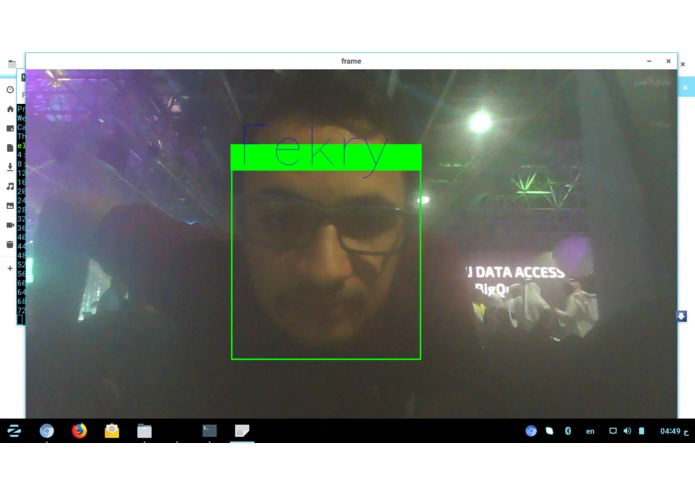The width and height of the screenshot is (695, 494).
Task: Open Recent in file manager sidebar
Action: tap(10, 90)
